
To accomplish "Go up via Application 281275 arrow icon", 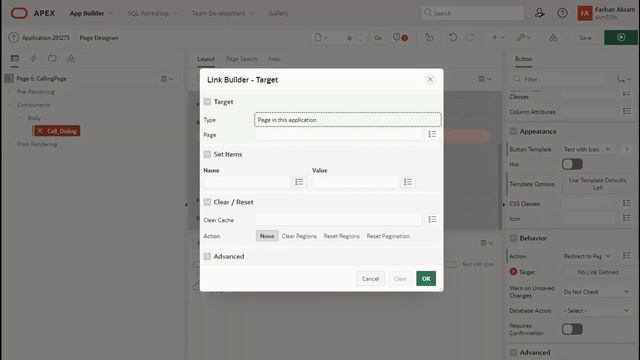I will point(13,38).
